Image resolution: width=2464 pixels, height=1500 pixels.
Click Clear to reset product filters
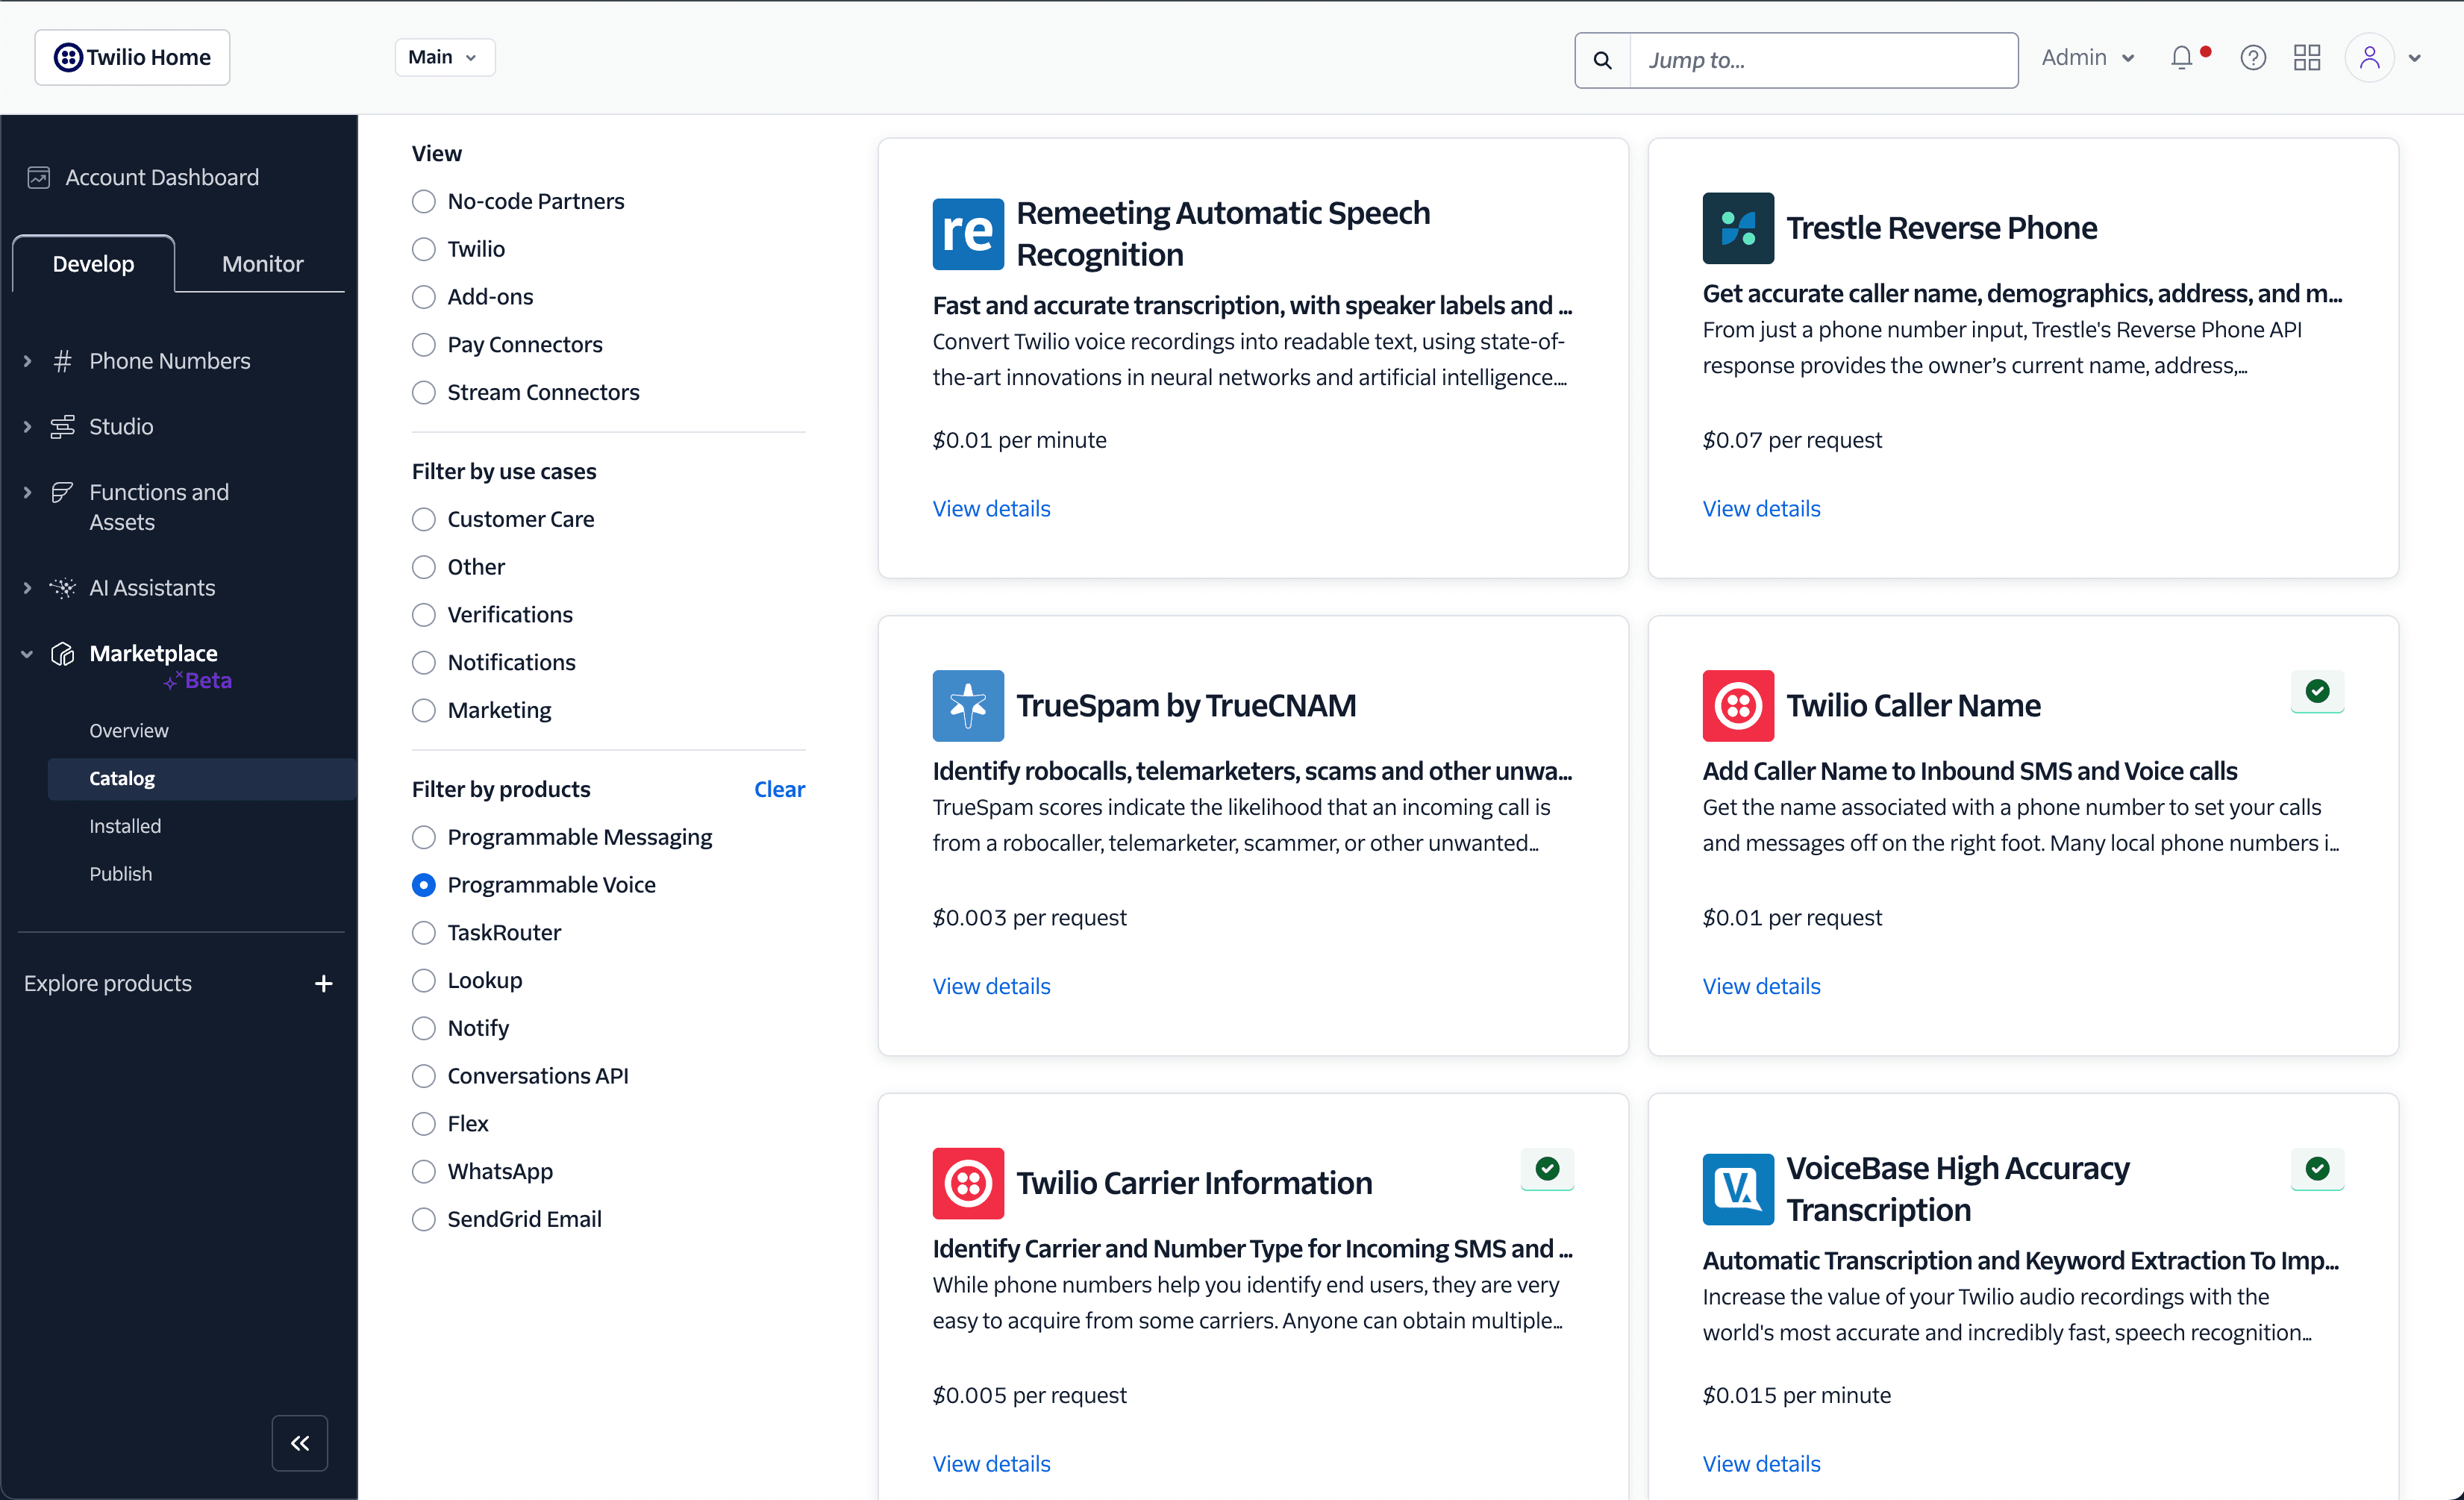(779, 789)
